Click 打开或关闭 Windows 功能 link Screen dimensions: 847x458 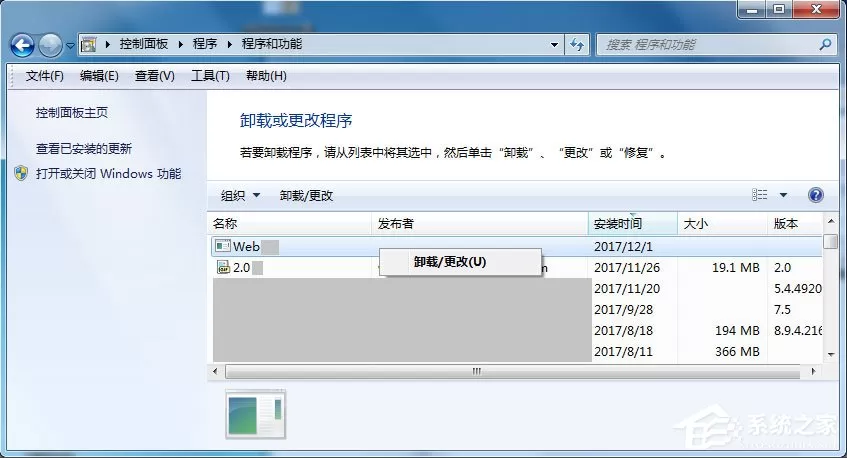(x=108, y=174)
